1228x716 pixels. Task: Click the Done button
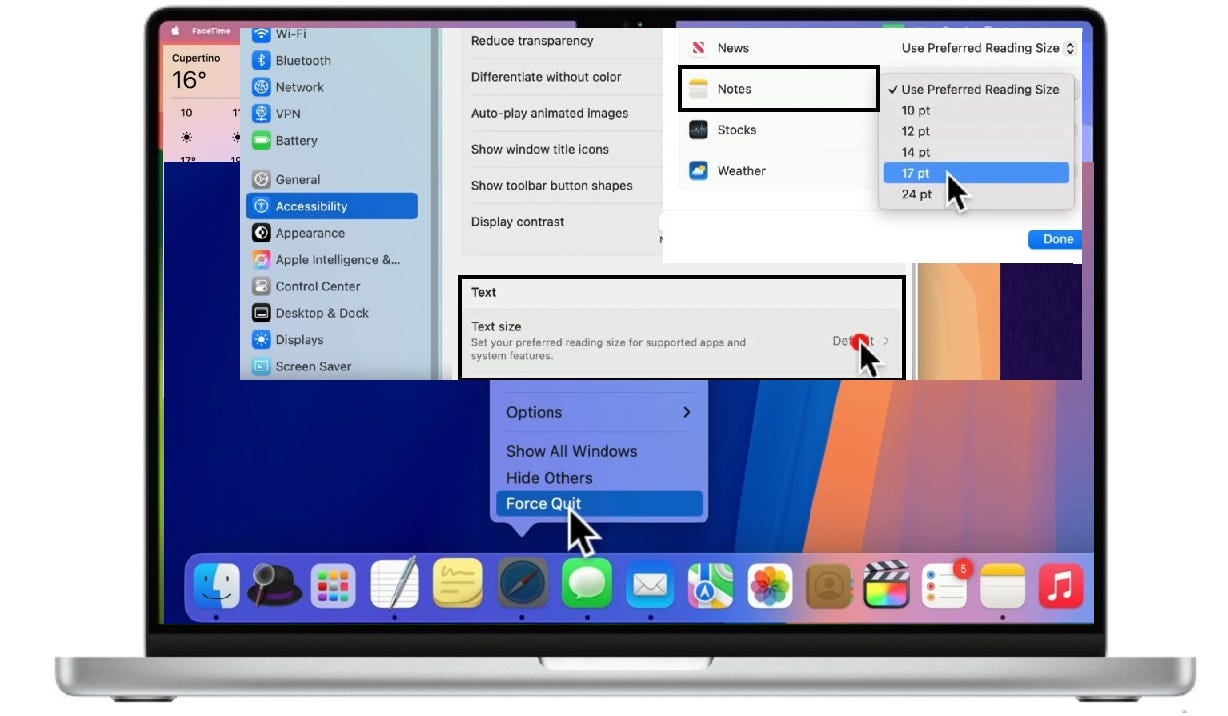(x=1054, y=239)
